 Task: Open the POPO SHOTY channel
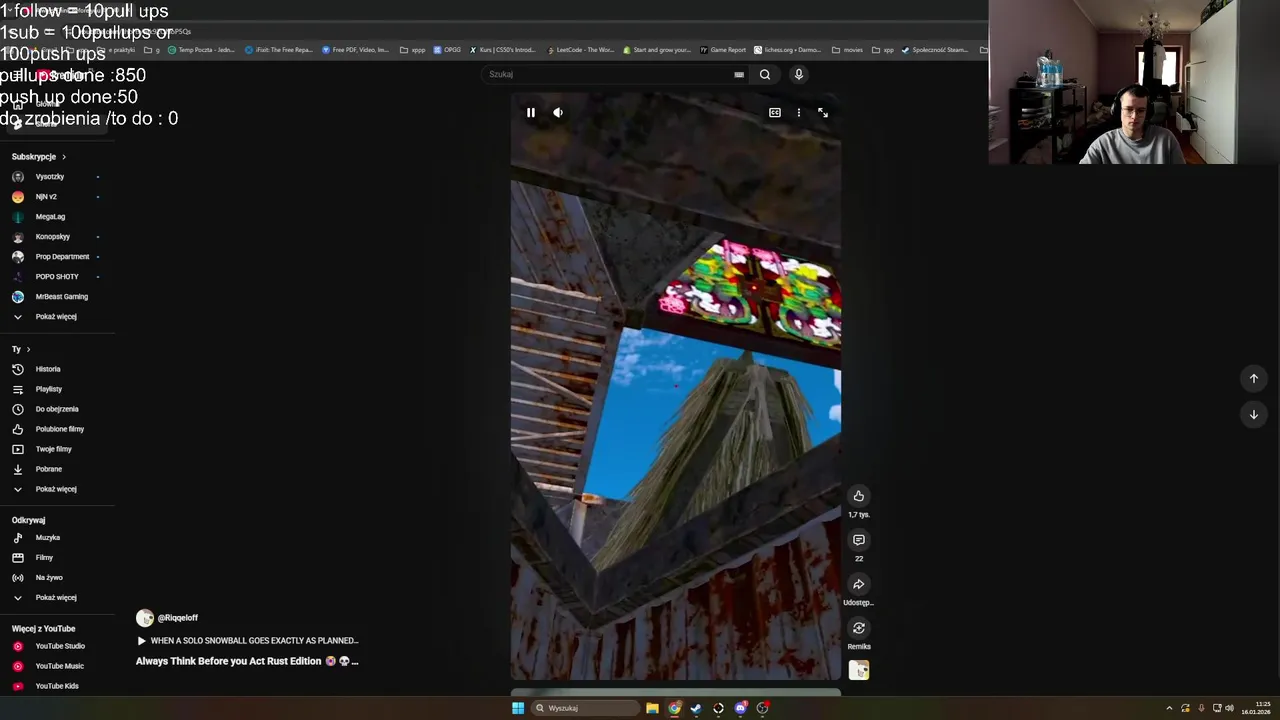(57, 277)
